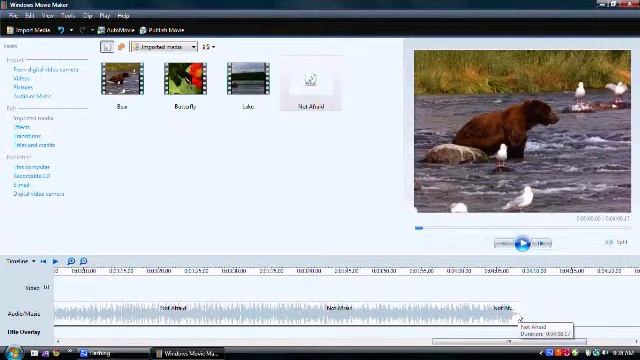Click the Title Overlay track label
Viewport: 640px width, 360px height.
24,332
